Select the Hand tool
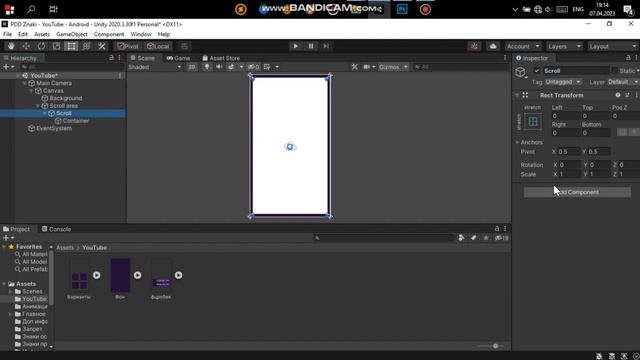The width and height of the screenshot is (640, 360). (x=11, y=46)
